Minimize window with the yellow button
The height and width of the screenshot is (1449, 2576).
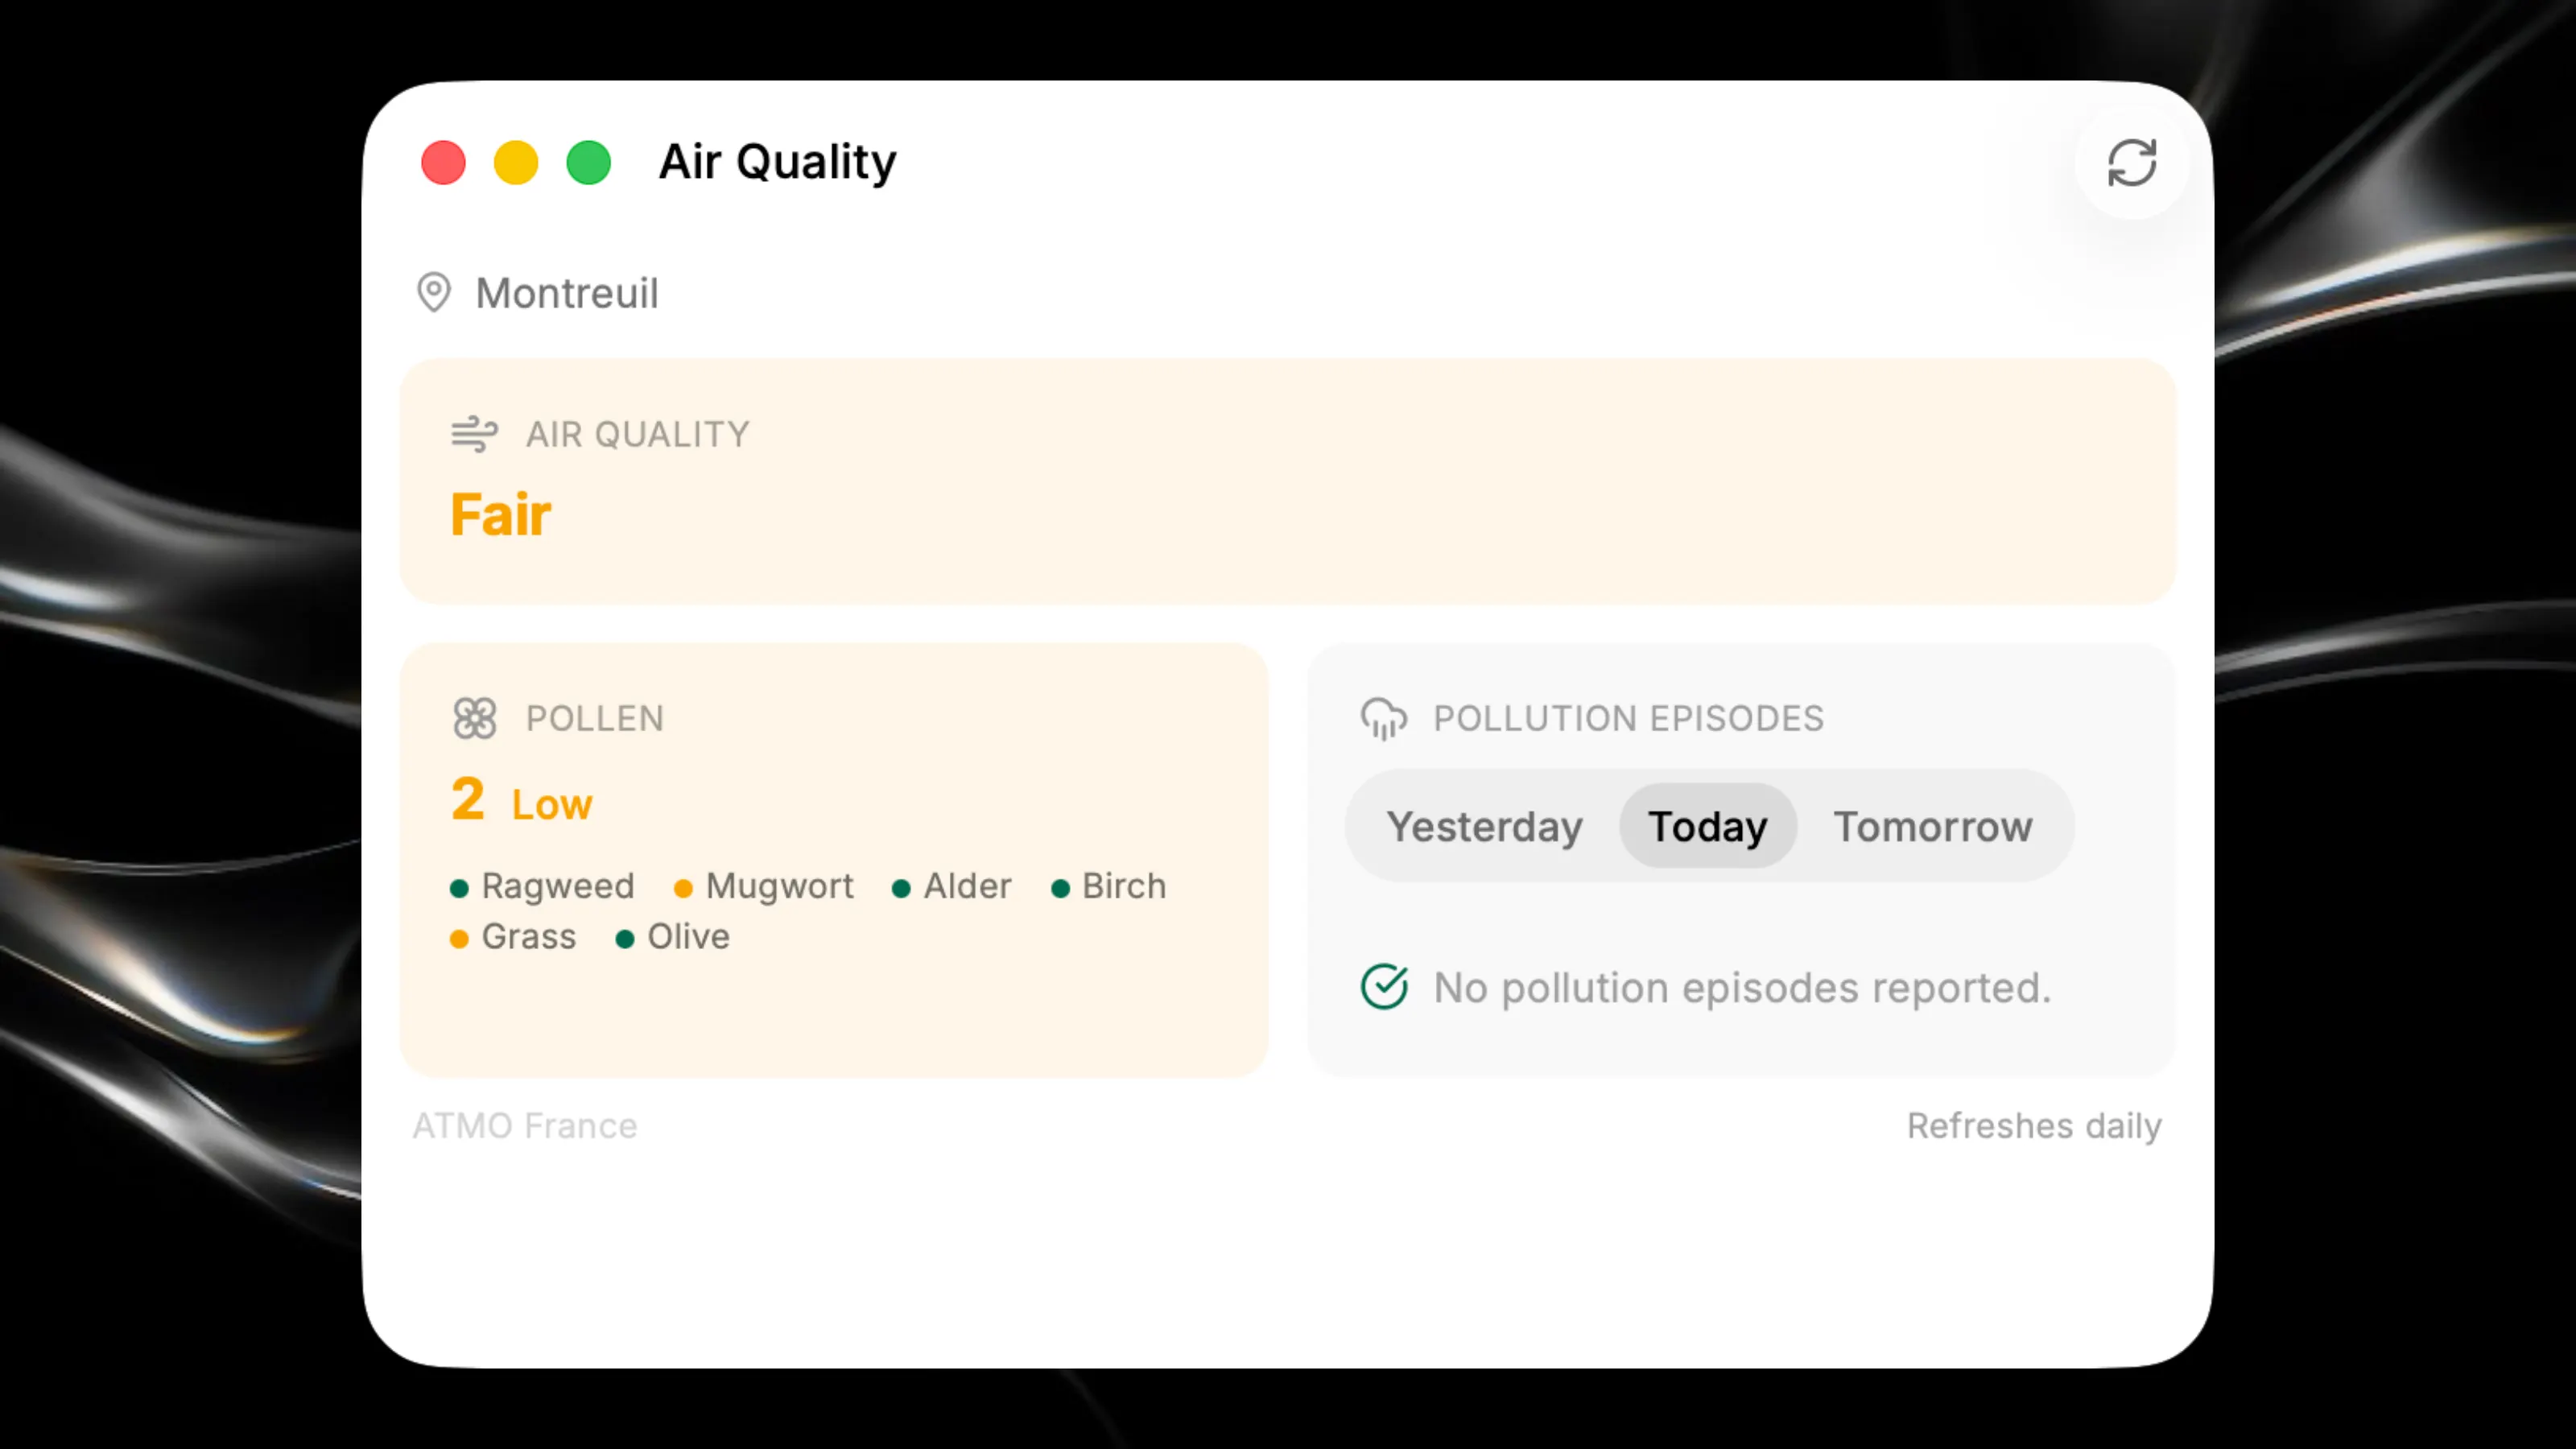click(x=516, y=163)
